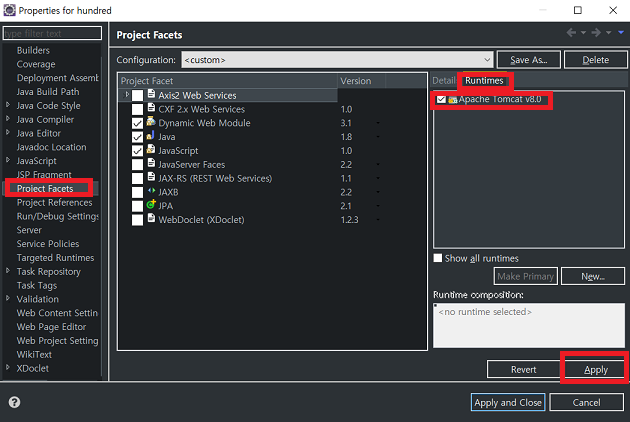Click the Axis2 Web Services document icon
The image size is (630, 422).
pyautogui.click(x=151, y=94)
